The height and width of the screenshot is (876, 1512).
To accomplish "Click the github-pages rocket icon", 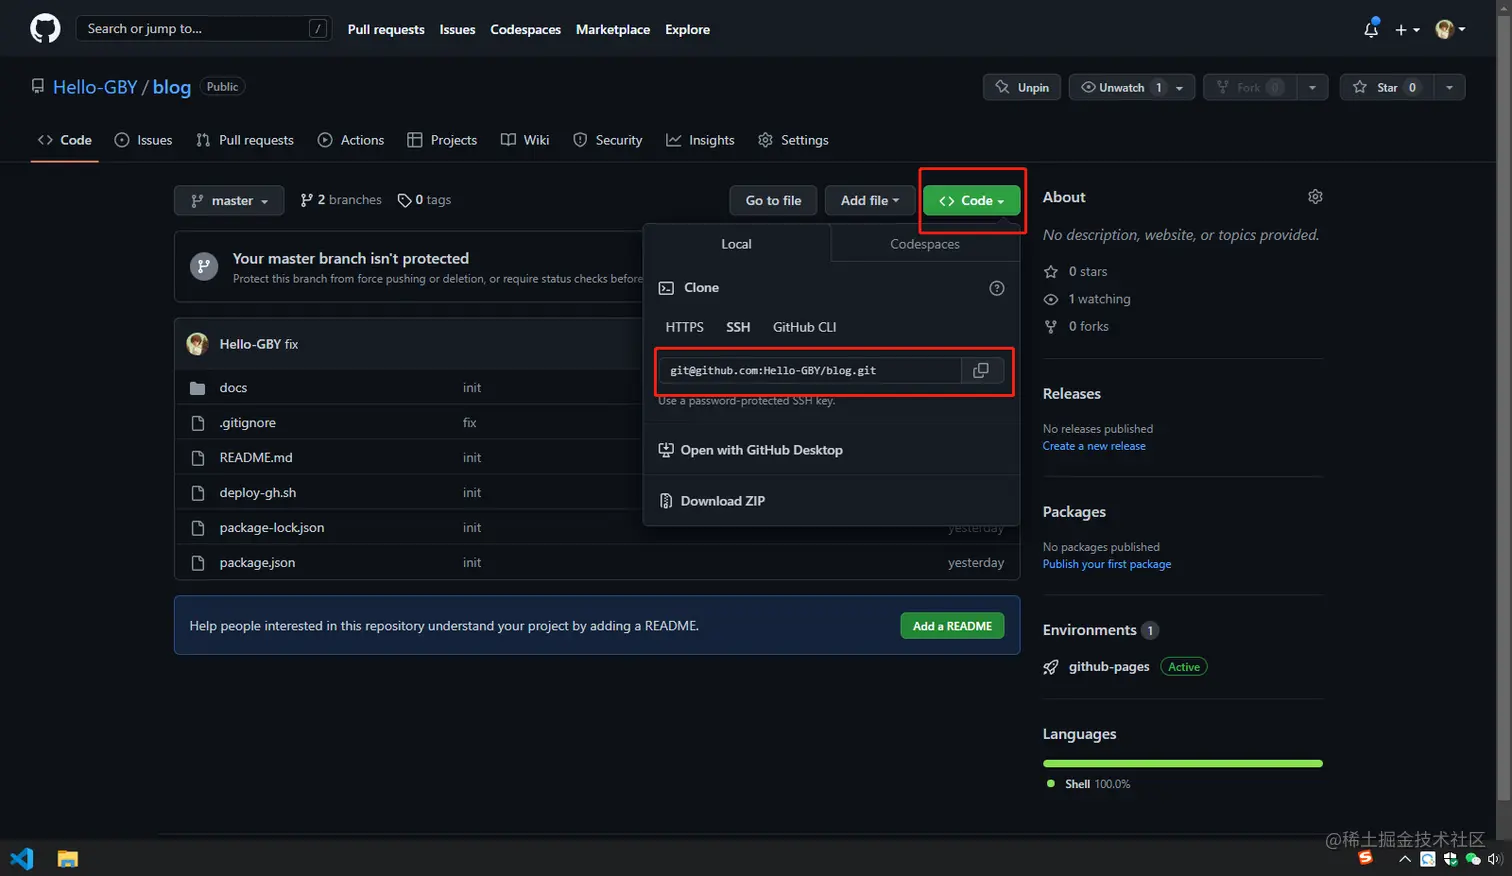I will 1051,667.
